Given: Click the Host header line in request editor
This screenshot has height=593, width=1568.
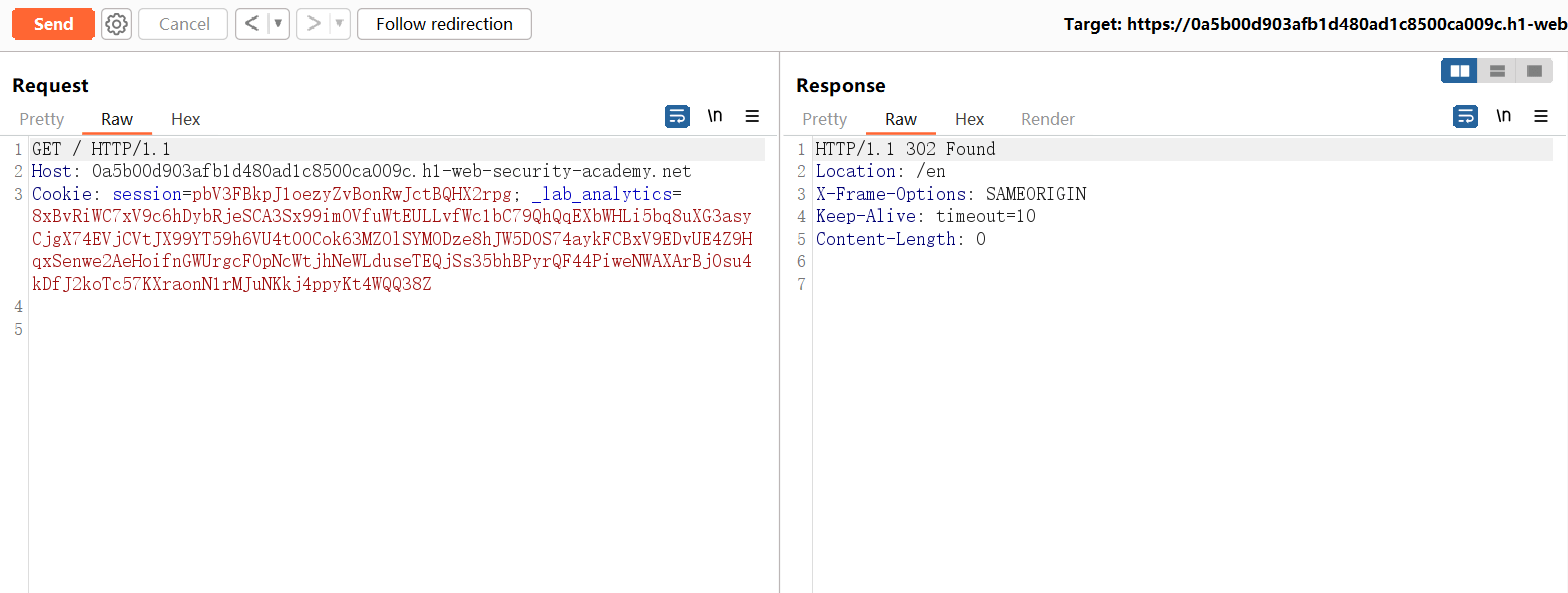Looking at the screenshot, I should pyautogui.click(x=360, y=171).
